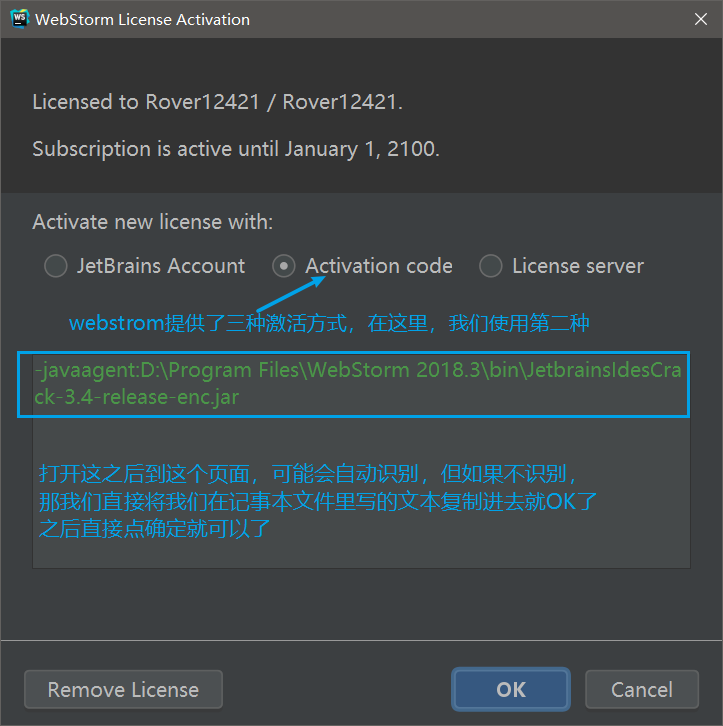Click the Cancel button
The height and width of the screenshot is (726, 723).
pyautogui.click(x=642, y=689)
